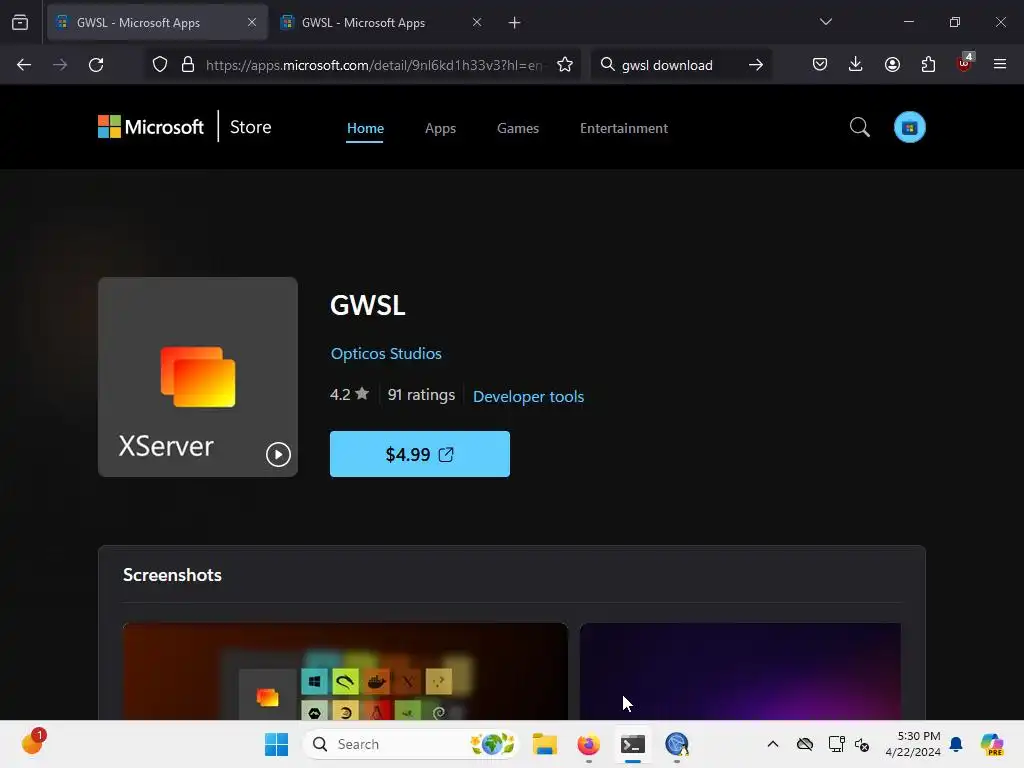Screen dimensions: 1024x768
Task: Switch to the second GWSL tab
Action: click(x=382, y=23)
